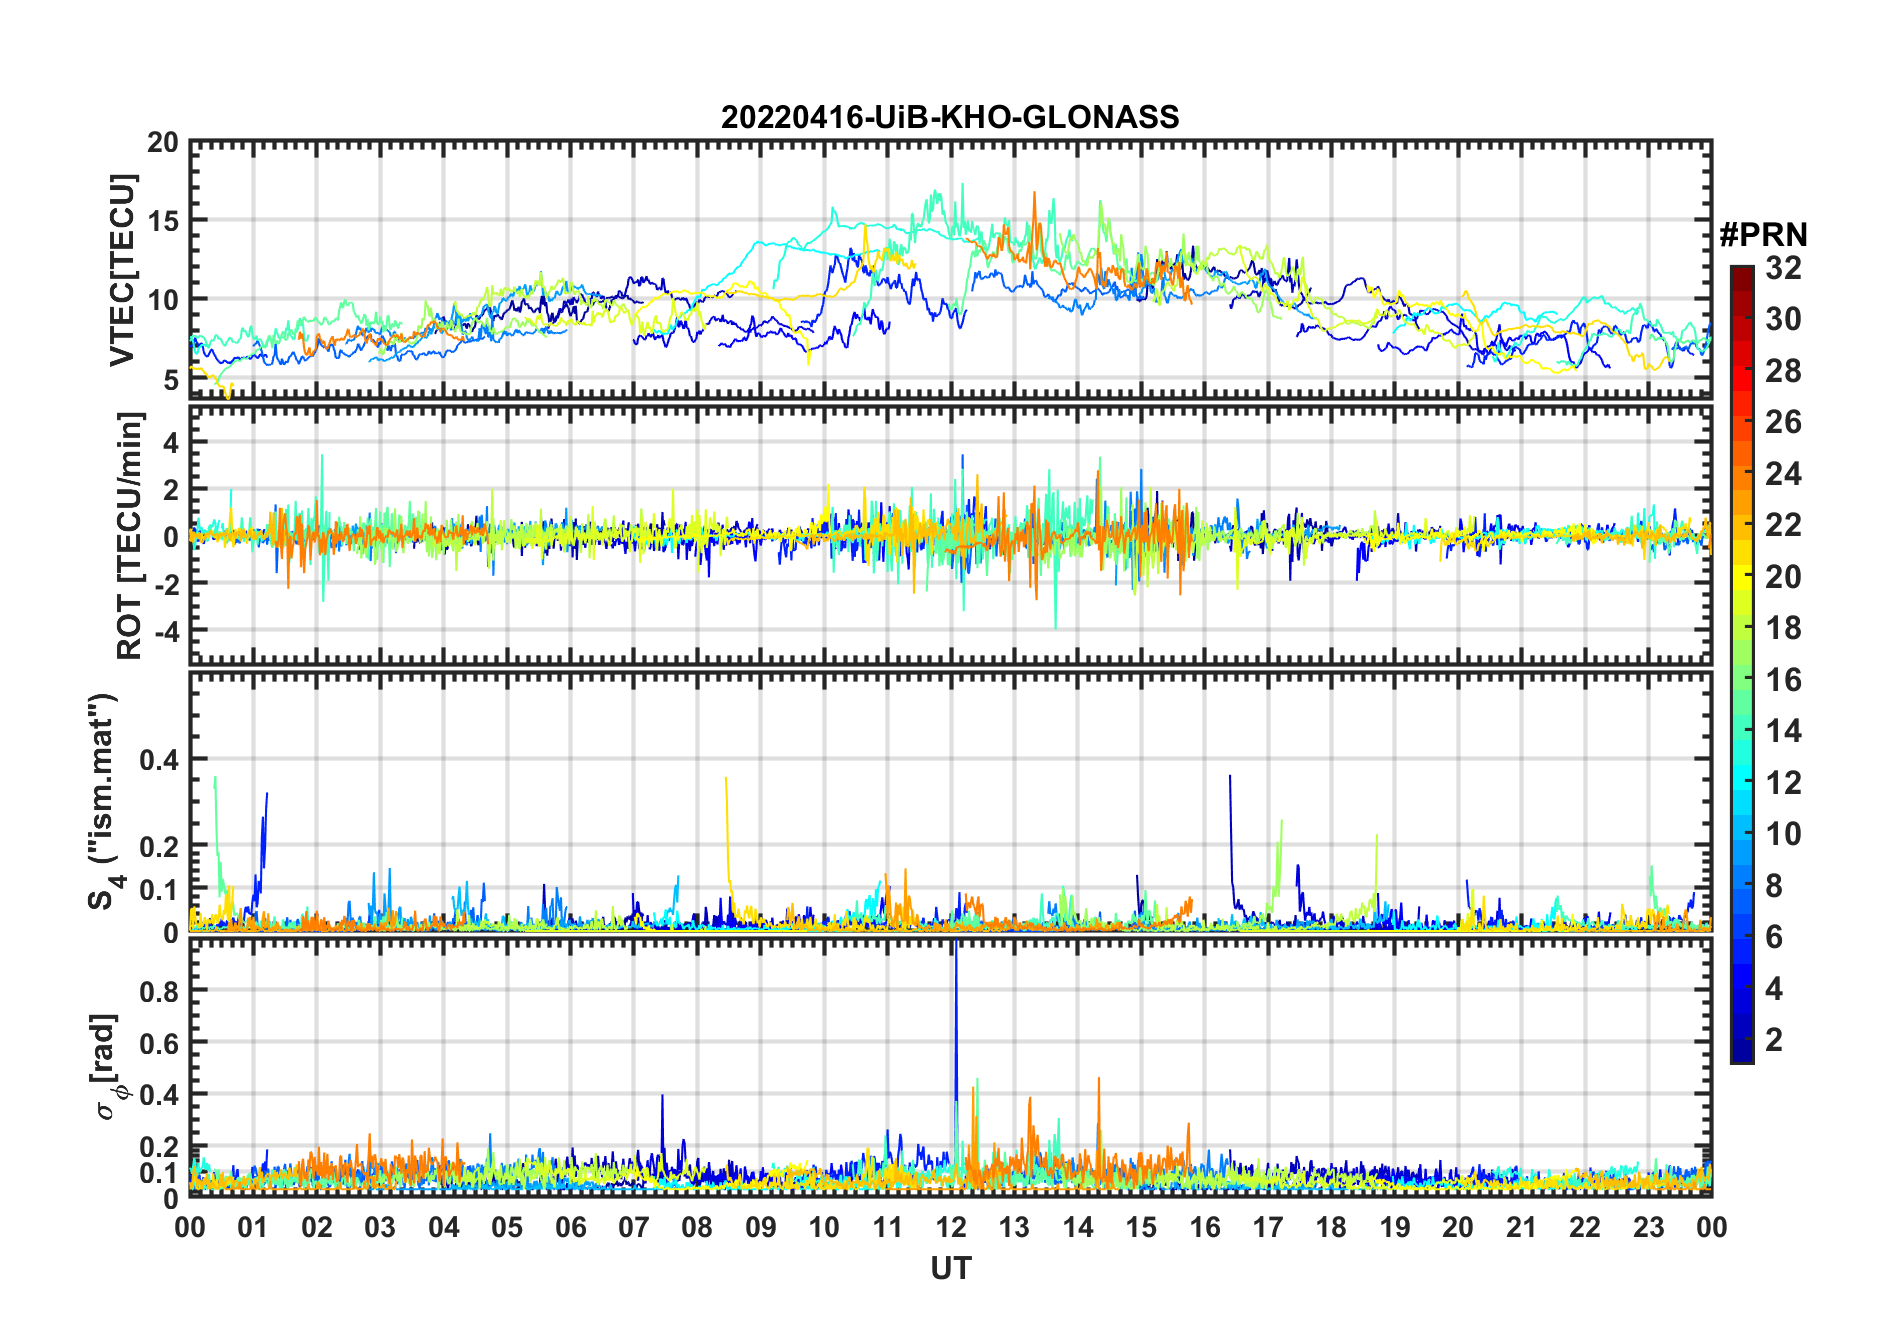Click the plot title 20220416-UiB-KHO-GLONASS
1902x1330 pixels.
tap(950, 118)
